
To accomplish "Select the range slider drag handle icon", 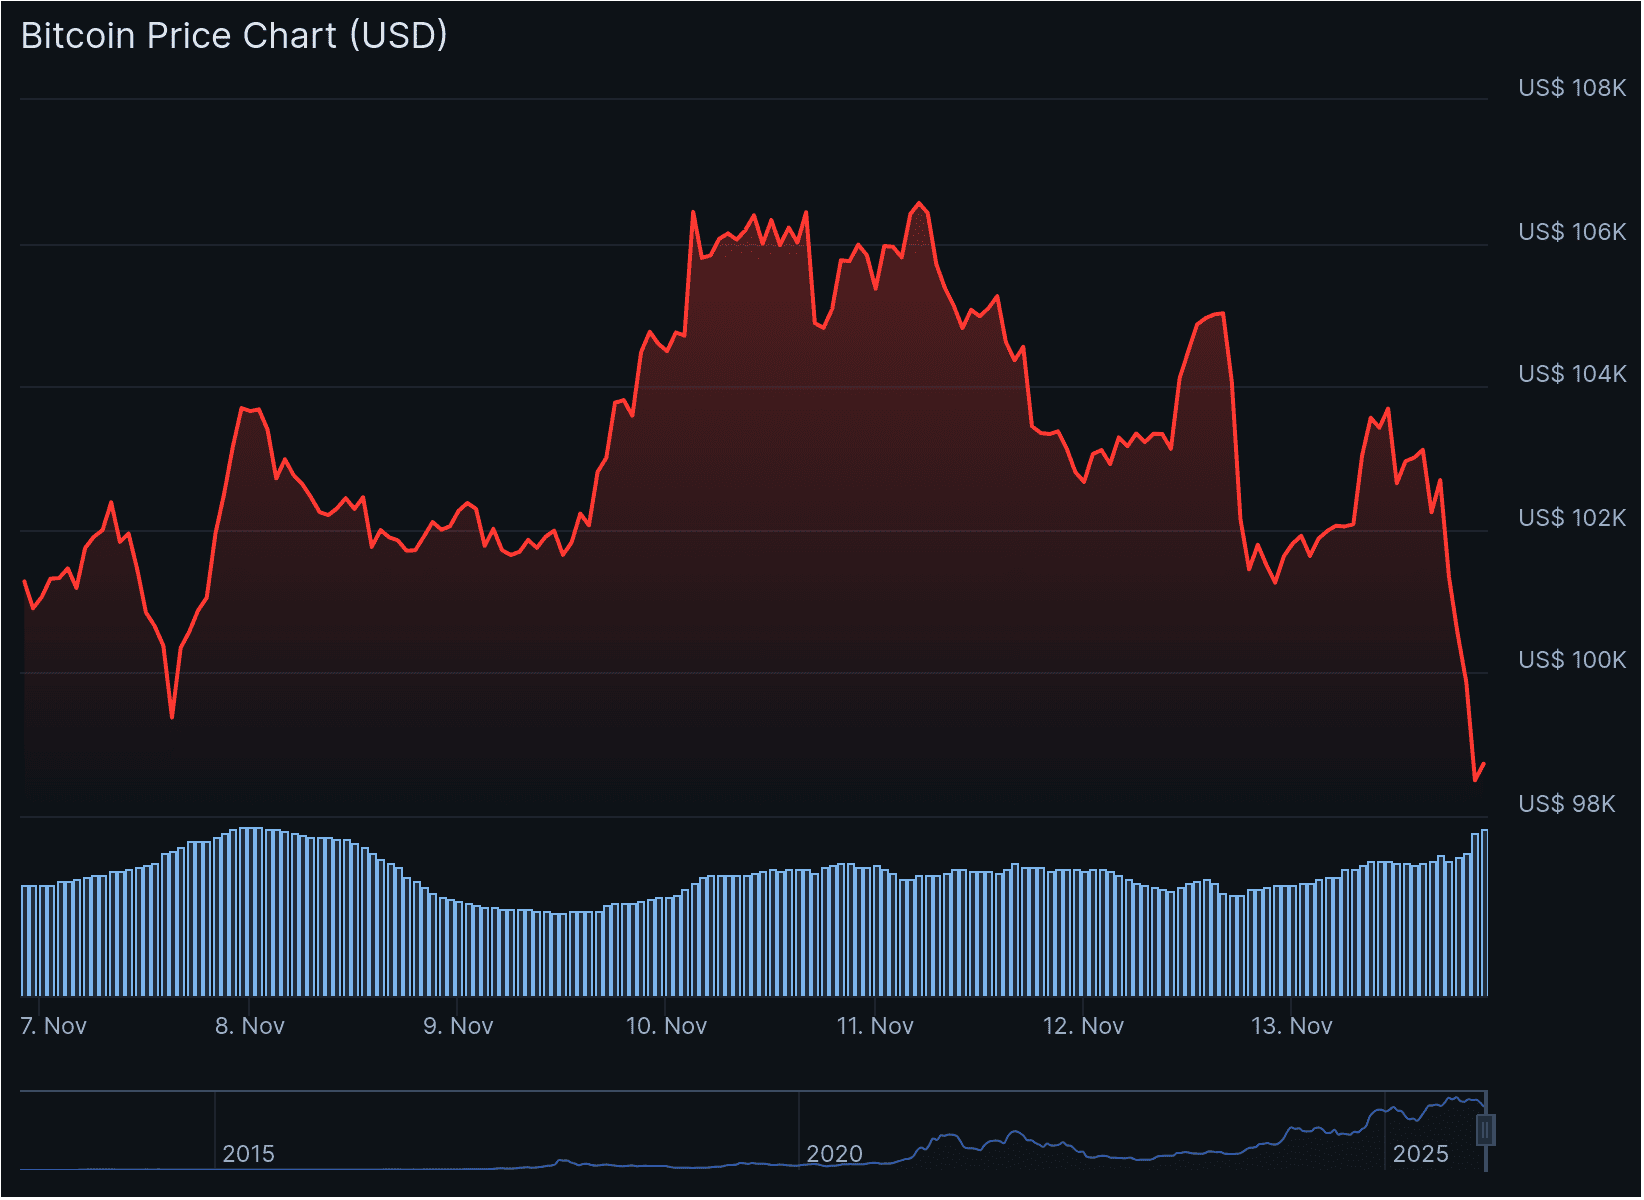I will (x=1485, y=1130).
